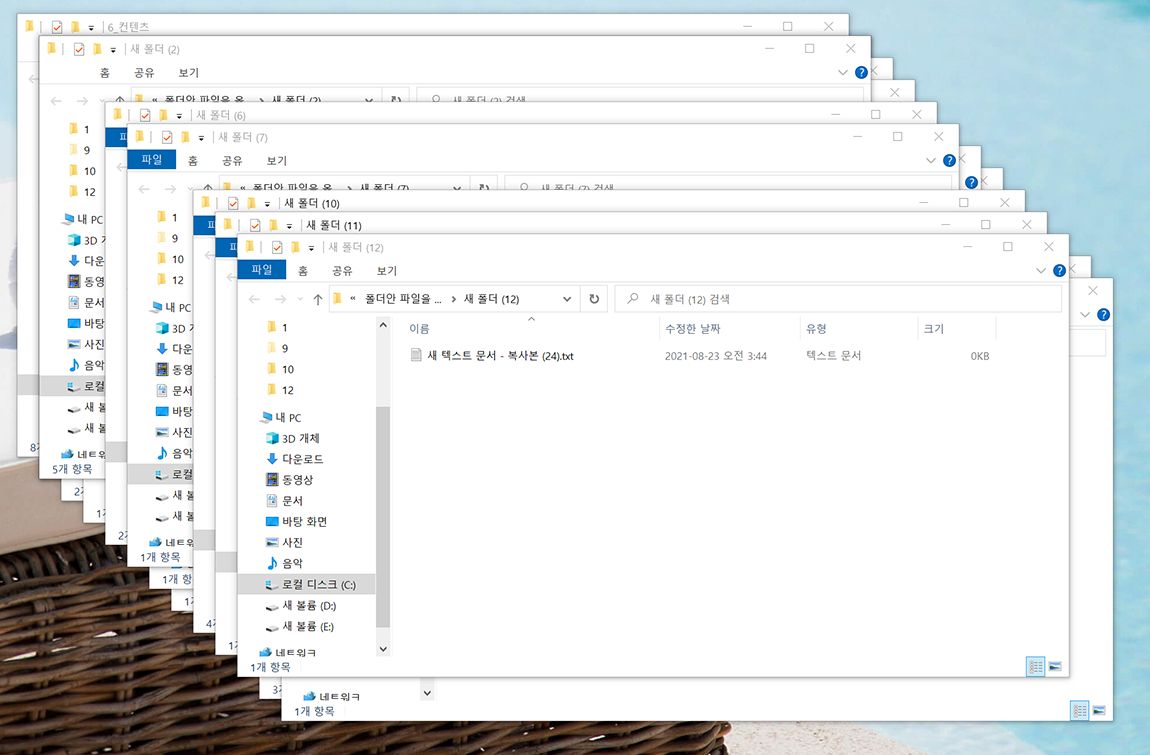Open recent locations dropdown in 새 폴더 (12)
1150x755 pixels.
pos(300,299)
